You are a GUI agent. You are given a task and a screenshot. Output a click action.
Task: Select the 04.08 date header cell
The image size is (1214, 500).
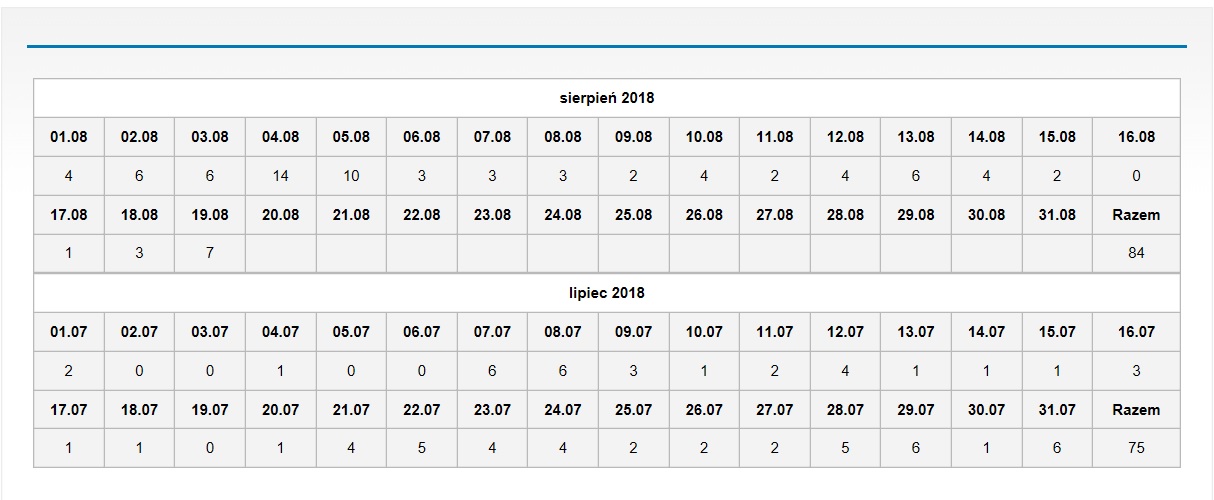coord(280,137)
